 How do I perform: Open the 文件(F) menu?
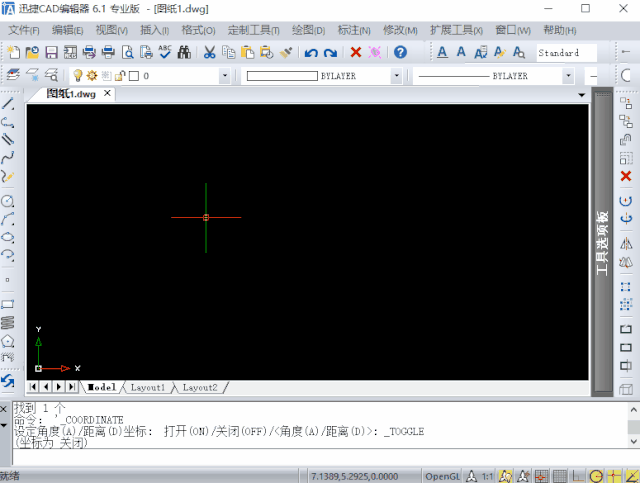click(24, 30)
